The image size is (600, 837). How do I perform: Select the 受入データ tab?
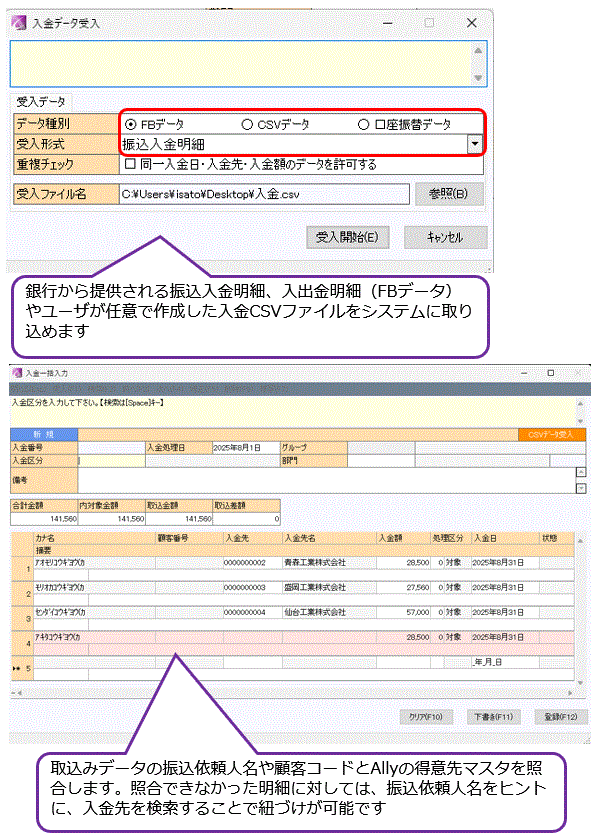[41, 101]
